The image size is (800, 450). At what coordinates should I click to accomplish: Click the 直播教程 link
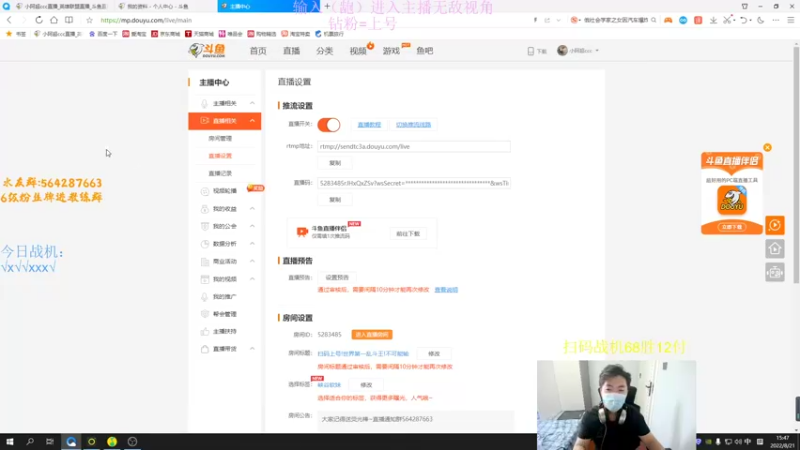369,124
